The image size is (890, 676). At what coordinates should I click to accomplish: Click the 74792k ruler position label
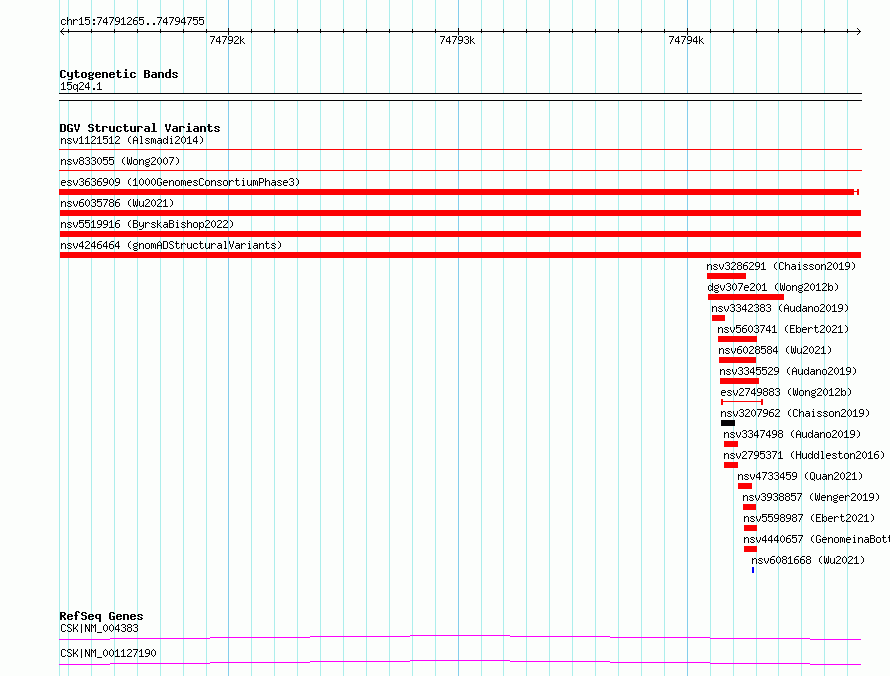(227, 40)
